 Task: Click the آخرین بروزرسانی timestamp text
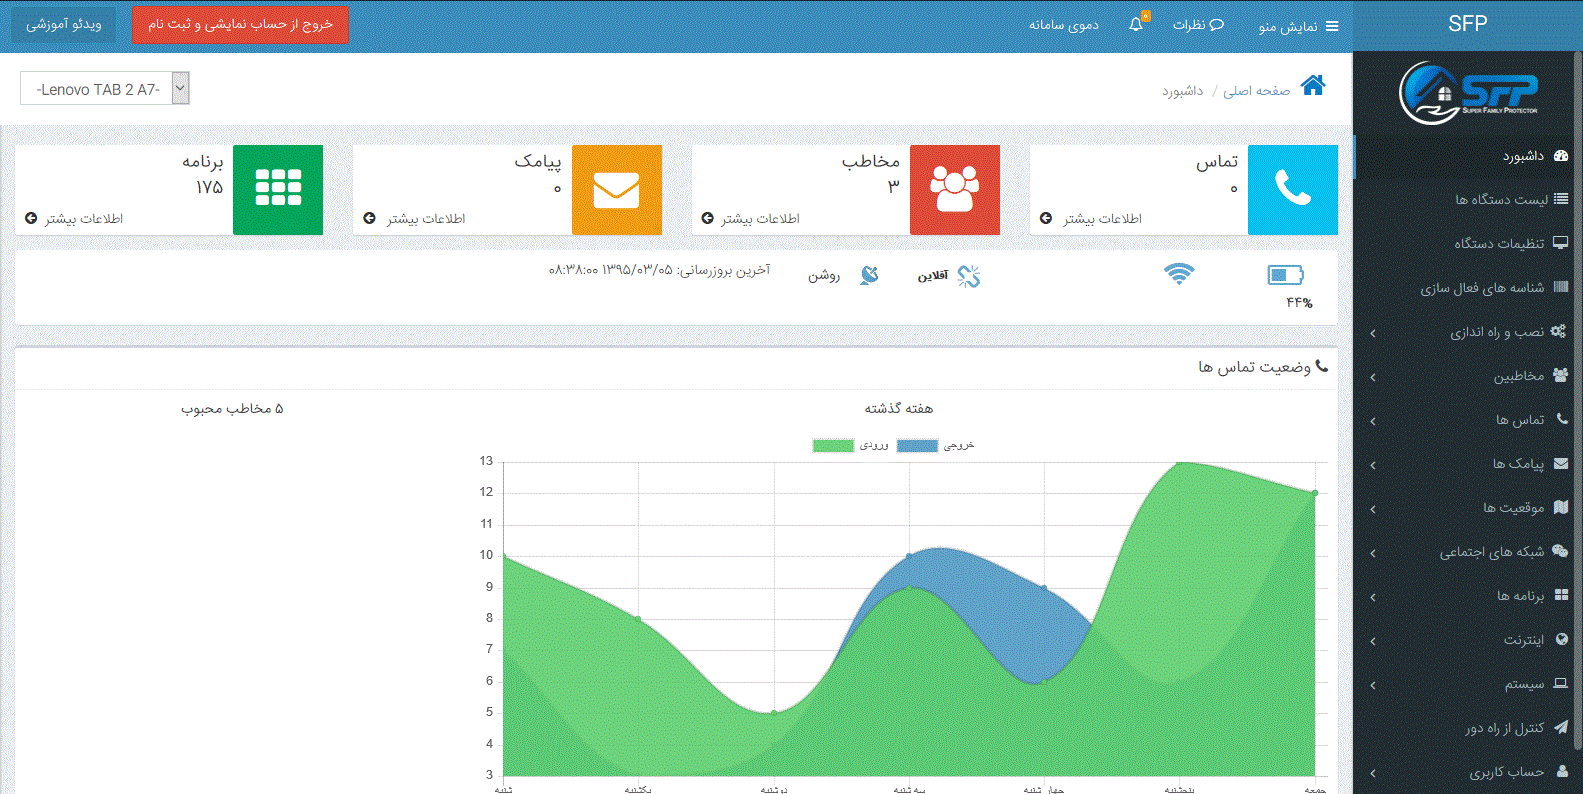coord(660,270)
